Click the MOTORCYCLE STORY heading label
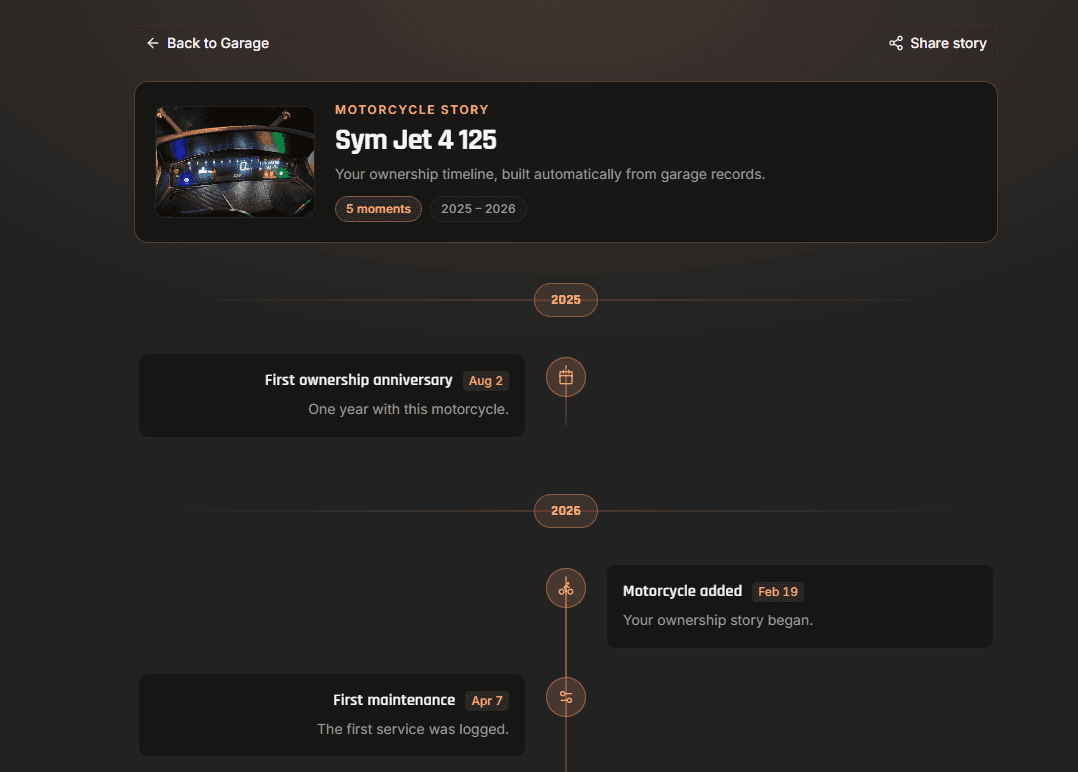This screenshot has width=1078, height=772. click(x=412, y=110)
